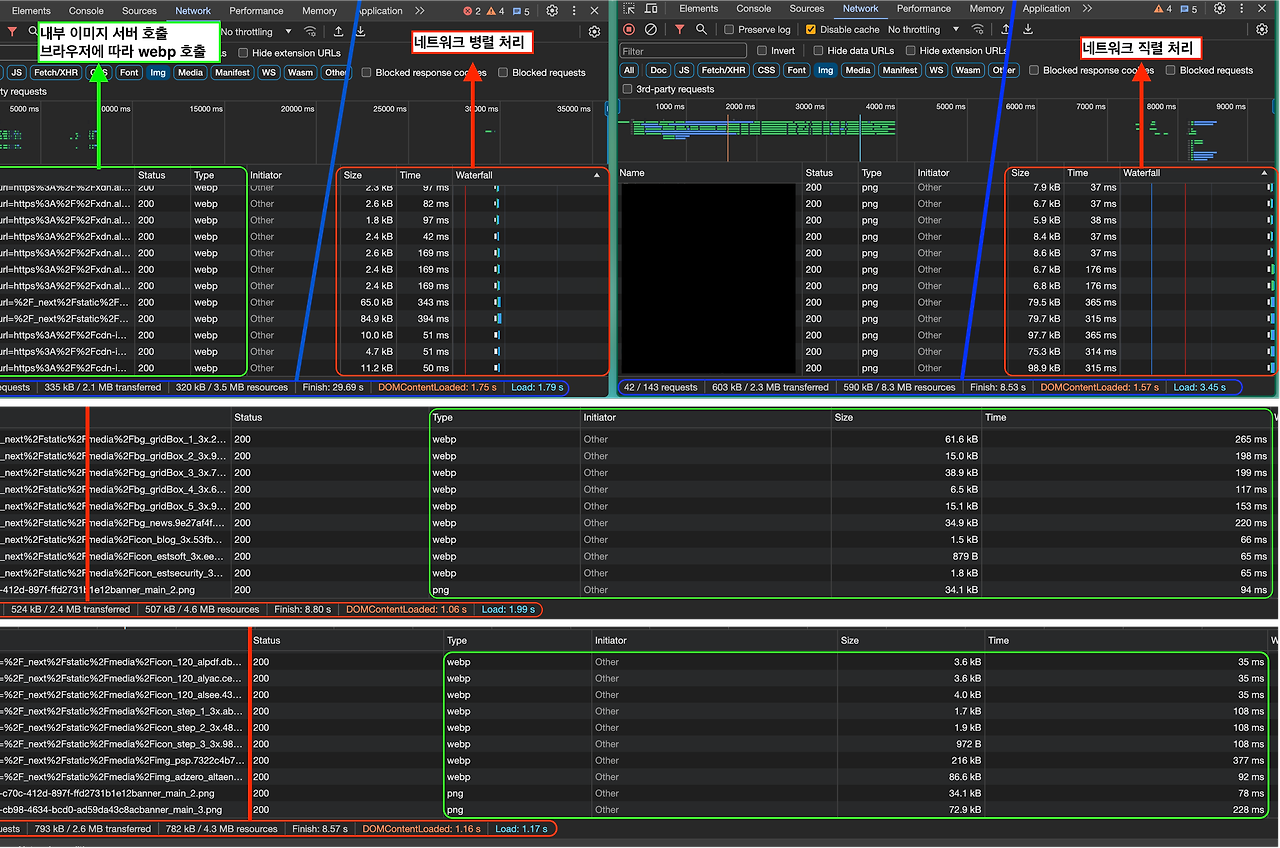Uncheck the Disable cache checkbox
Image resolution: width=1280 pixels, height=848 pixels.
coord(811,30)
